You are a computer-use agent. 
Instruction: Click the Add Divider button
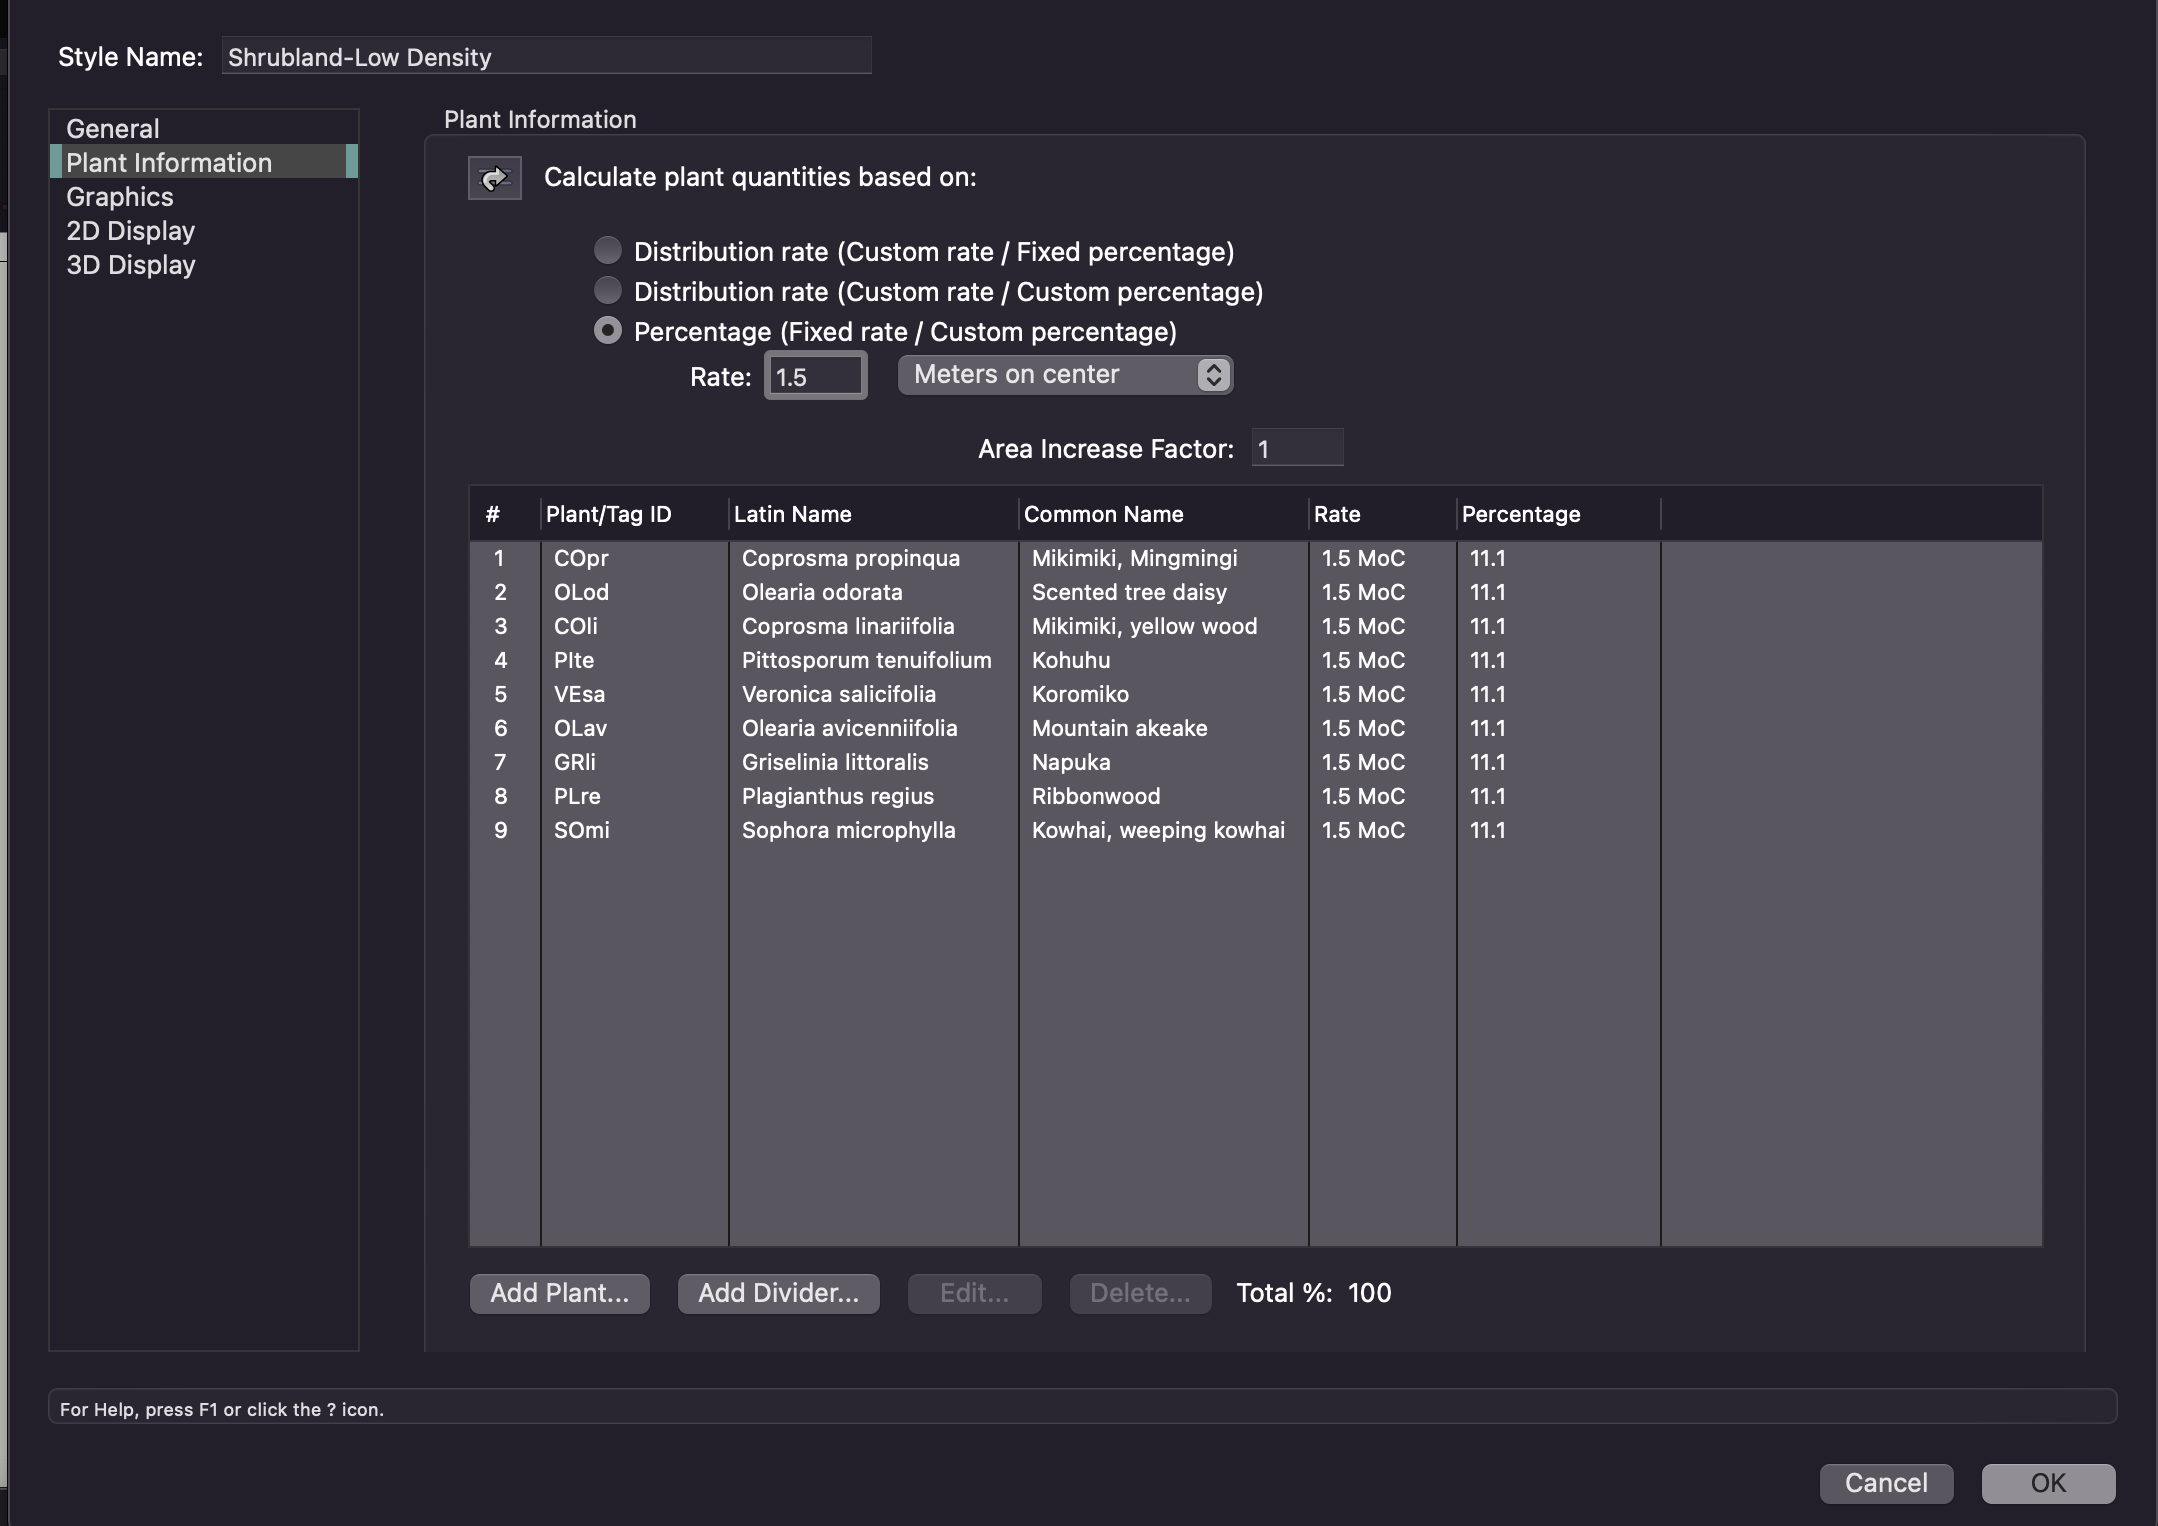778,1292
